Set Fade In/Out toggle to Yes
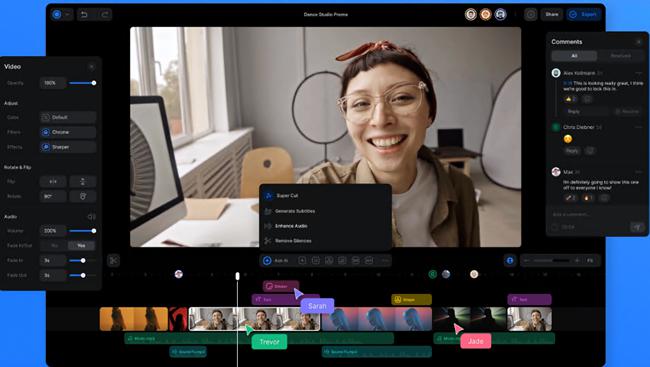 81,245
